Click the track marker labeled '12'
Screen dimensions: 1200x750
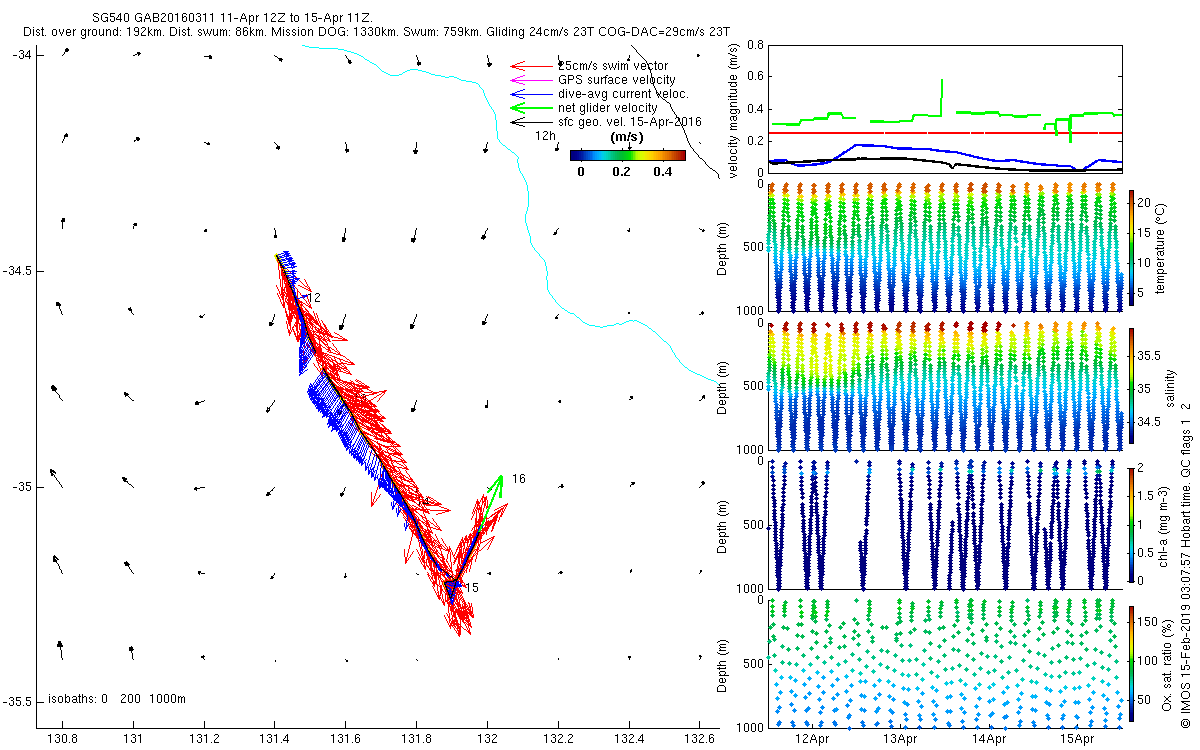(x=312, y=298)
